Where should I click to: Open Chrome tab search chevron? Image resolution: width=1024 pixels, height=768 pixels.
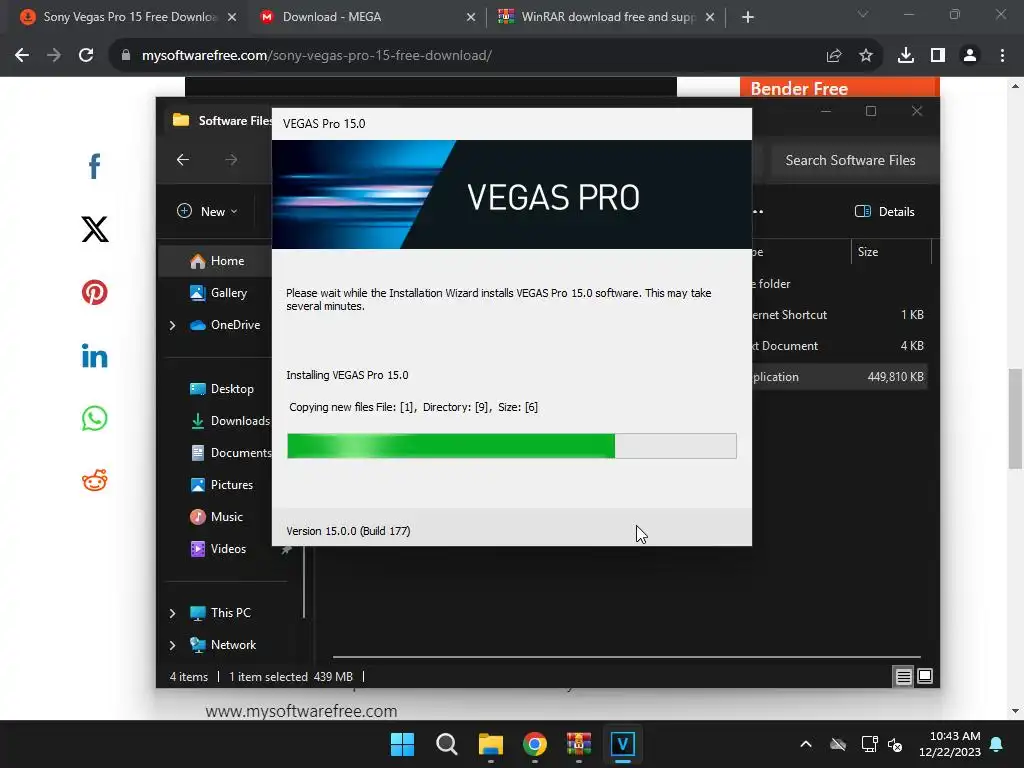click(x=863, y=14)
